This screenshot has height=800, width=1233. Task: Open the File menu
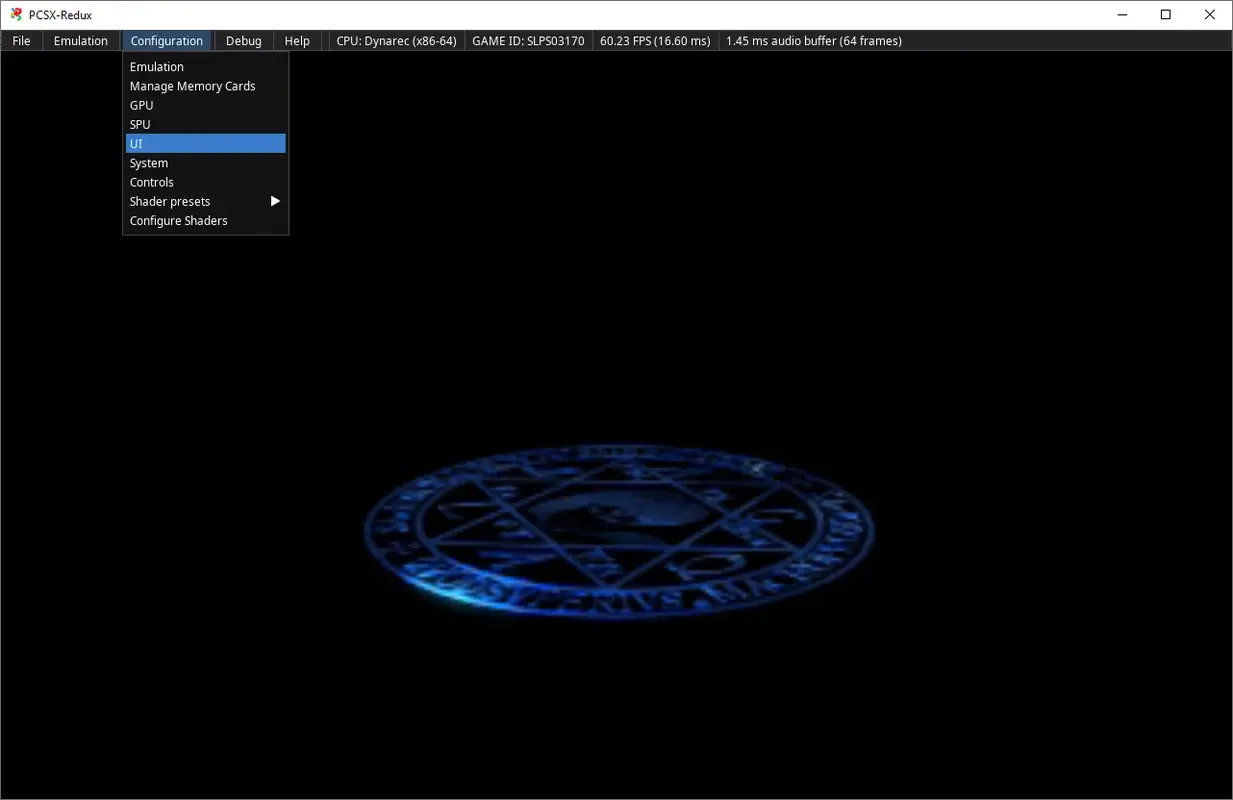pos(20,40)
